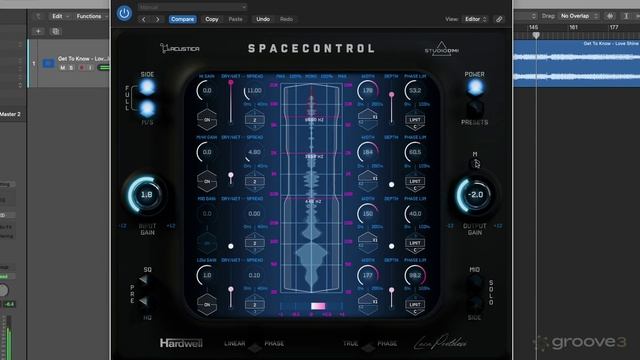
Task: Click the Low band LIMIT button
Action: click(x=415, y=304)
